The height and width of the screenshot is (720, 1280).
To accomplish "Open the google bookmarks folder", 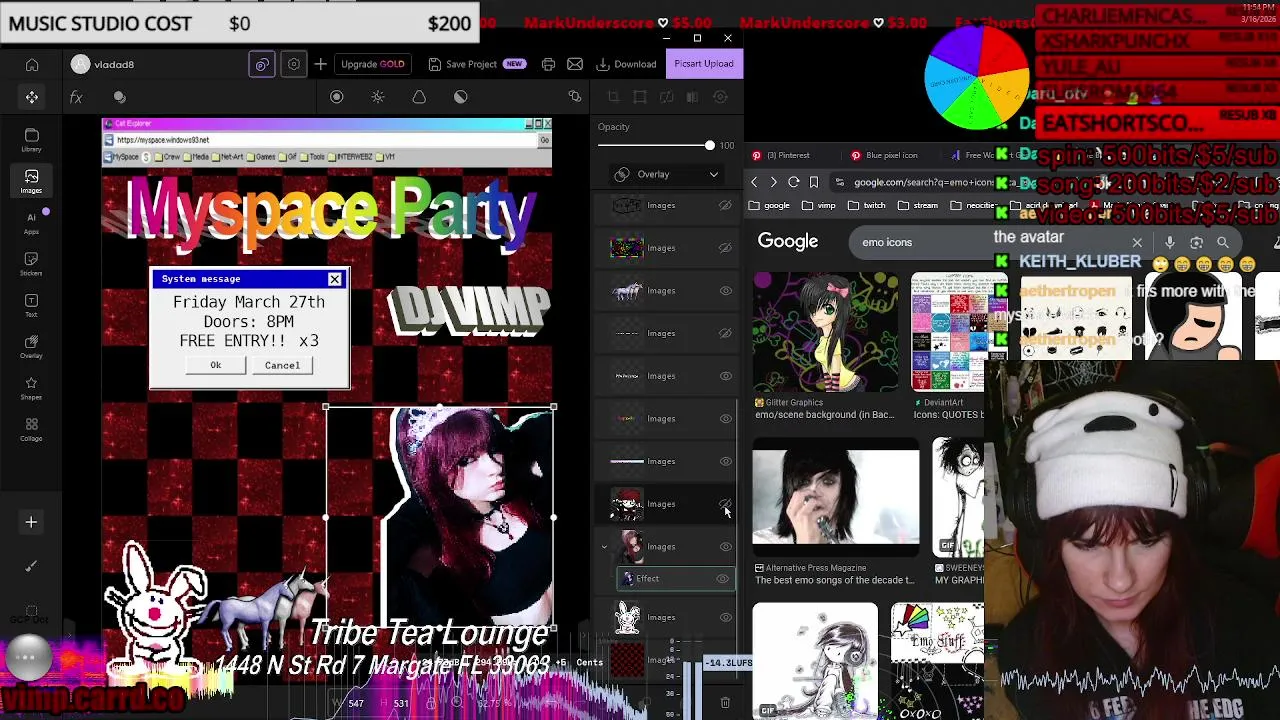I will (x=770, y=206).
